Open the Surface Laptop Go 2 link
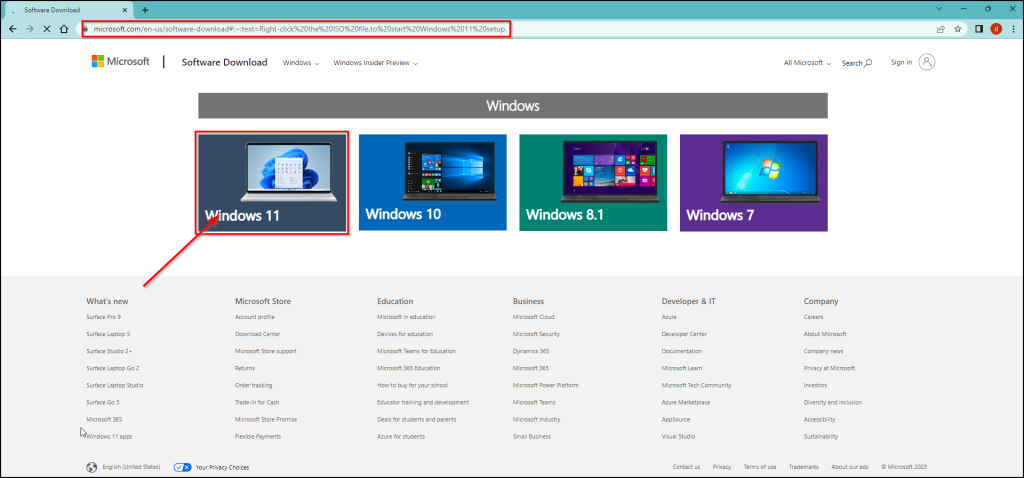The image size is (1024, 478). (112, 368)
